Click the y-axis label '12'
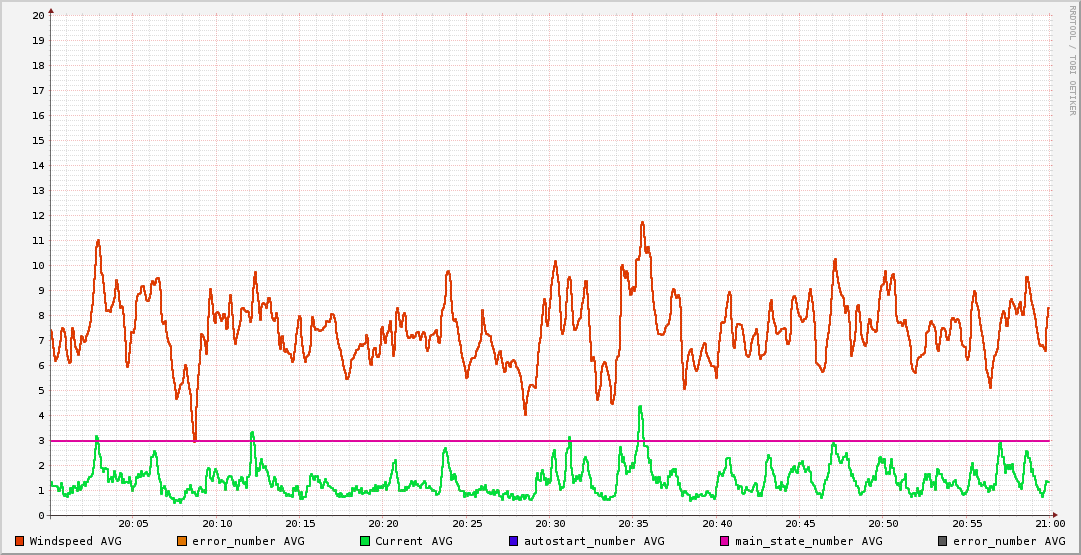The width and height of the screenshot is (1081, 555). pyautogui.click(x=39, y=215)
